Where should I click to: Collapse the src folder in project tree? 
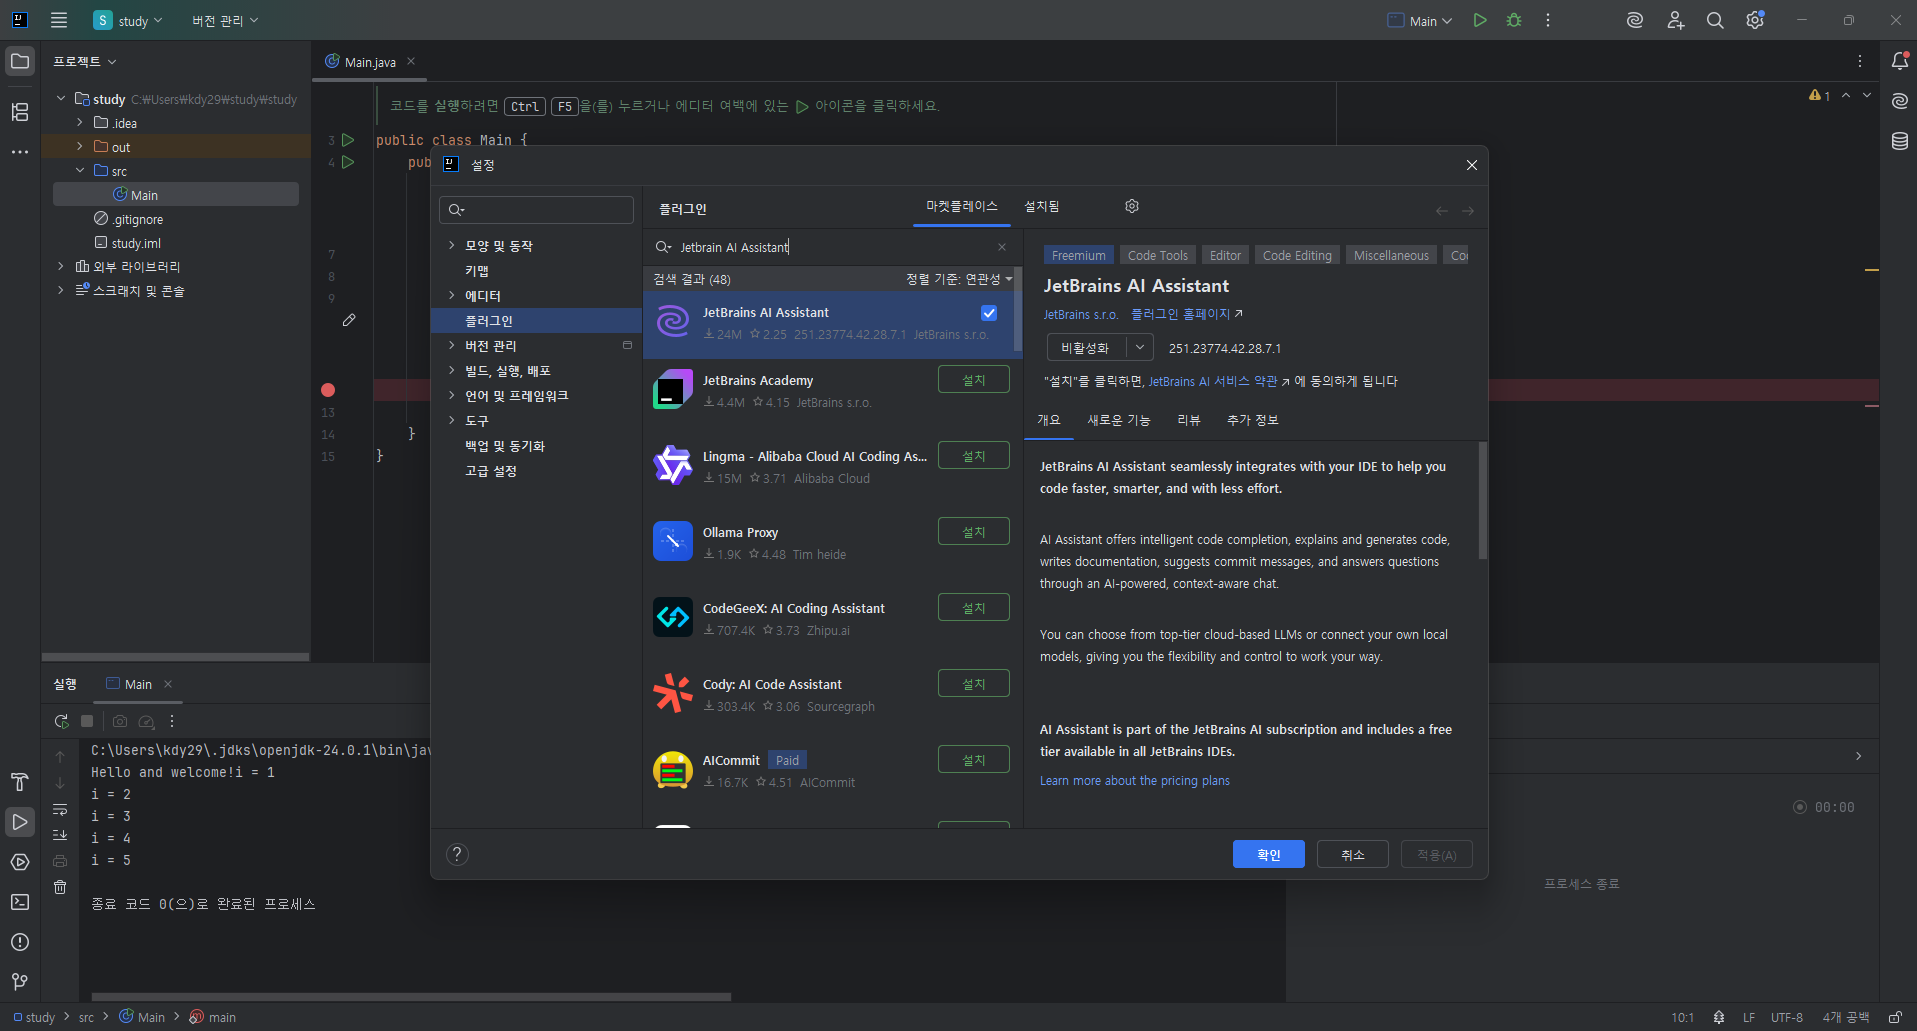pos(80,170)
